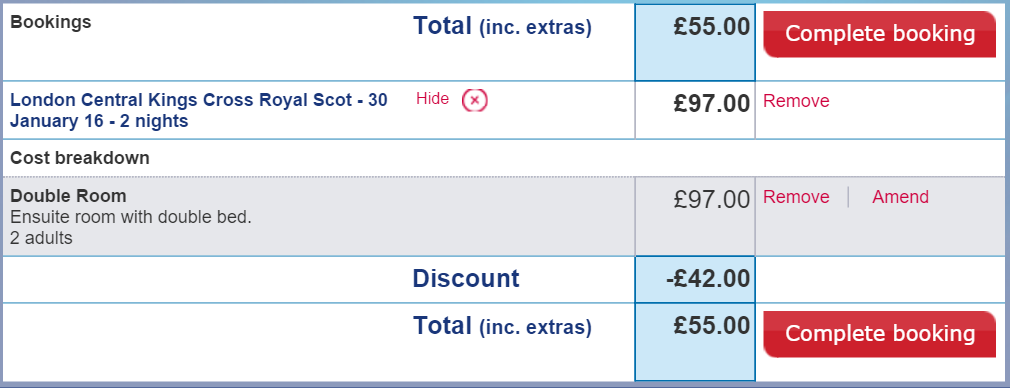The height and width of the screenshot is (388, 1010).
Task: Amend the Double Room selection
Action: coord(900,197)
